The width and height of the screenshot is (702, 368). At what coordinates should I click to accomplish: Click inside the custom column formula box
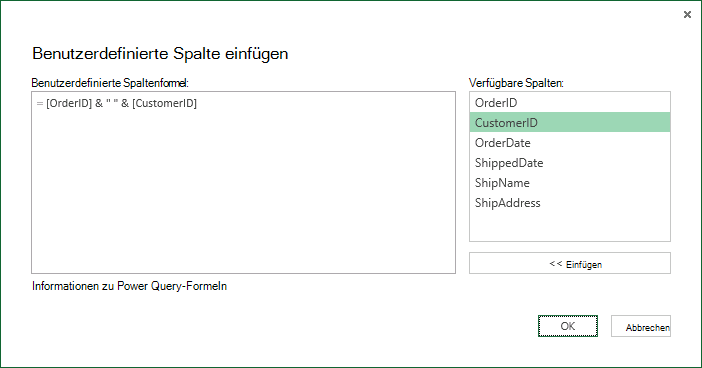point(244,183)
